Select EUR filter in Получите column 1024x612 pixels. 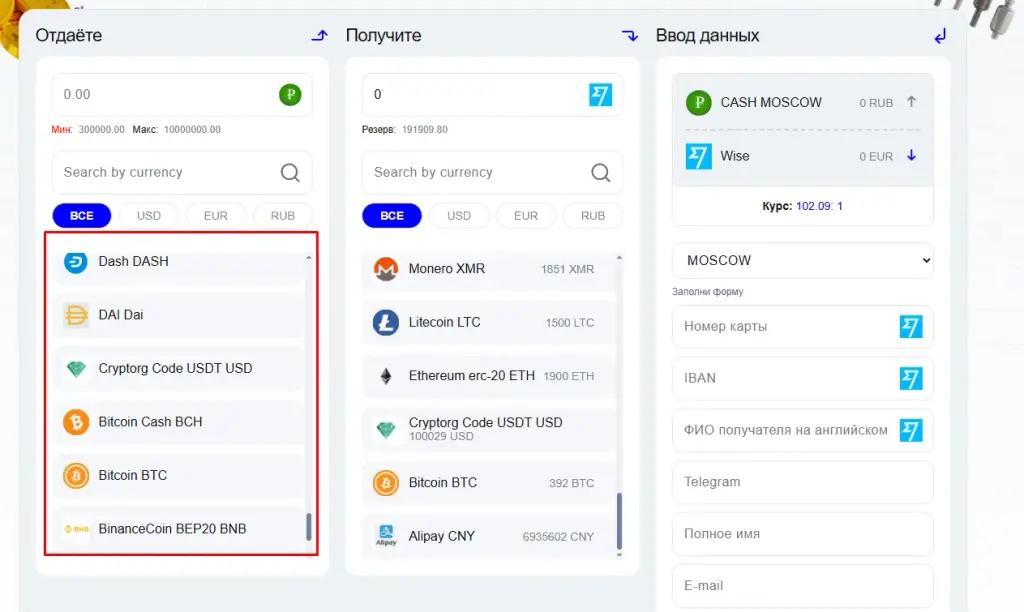click(x=526, y=216)
